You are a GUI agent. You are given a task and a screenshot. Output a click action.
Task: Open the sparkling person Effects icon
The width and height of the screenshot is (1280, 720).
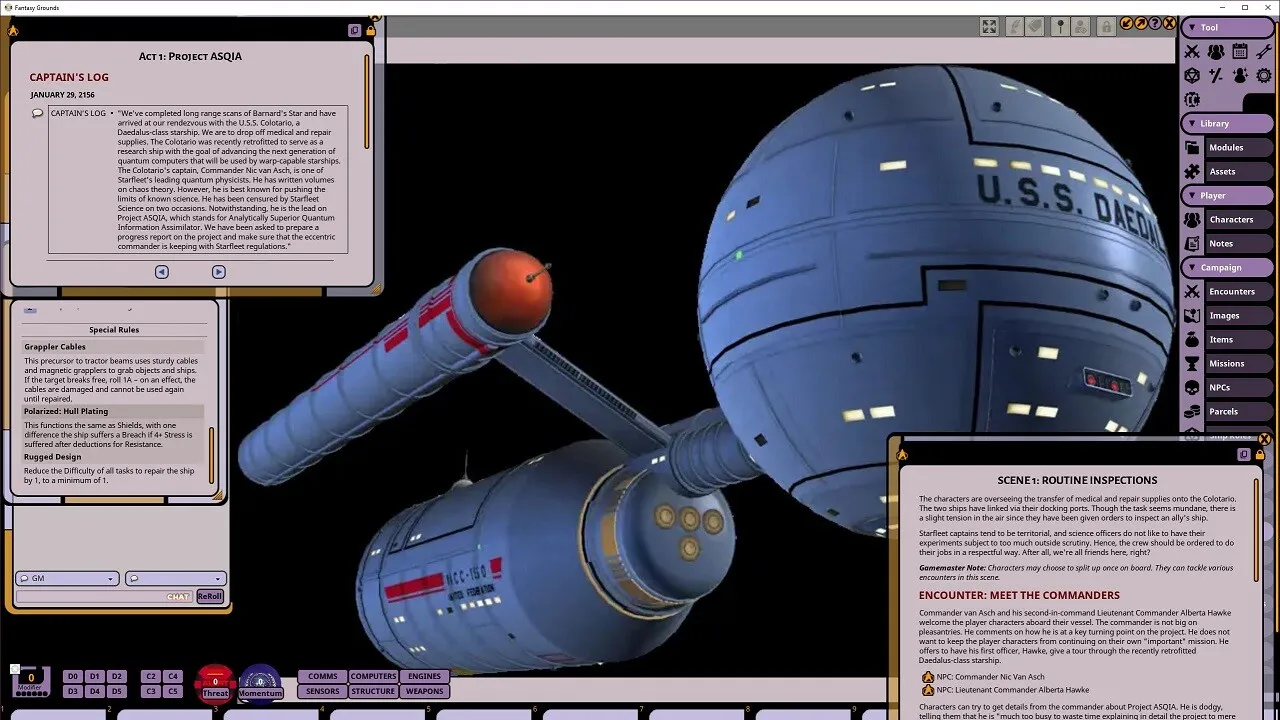click(1240, 76)
